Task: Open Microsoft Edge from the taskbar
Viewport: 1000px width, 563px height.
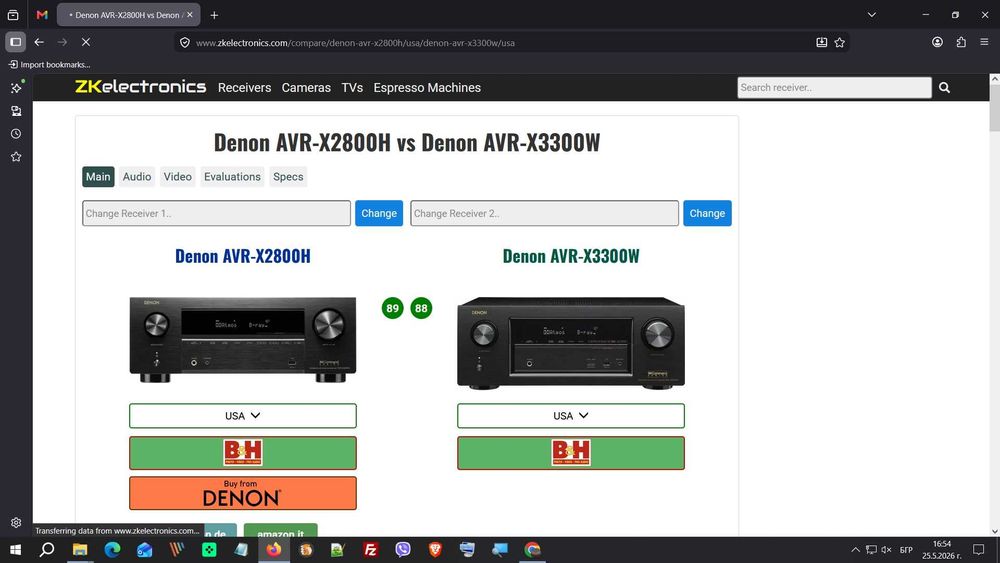Action: click(112, 550)
